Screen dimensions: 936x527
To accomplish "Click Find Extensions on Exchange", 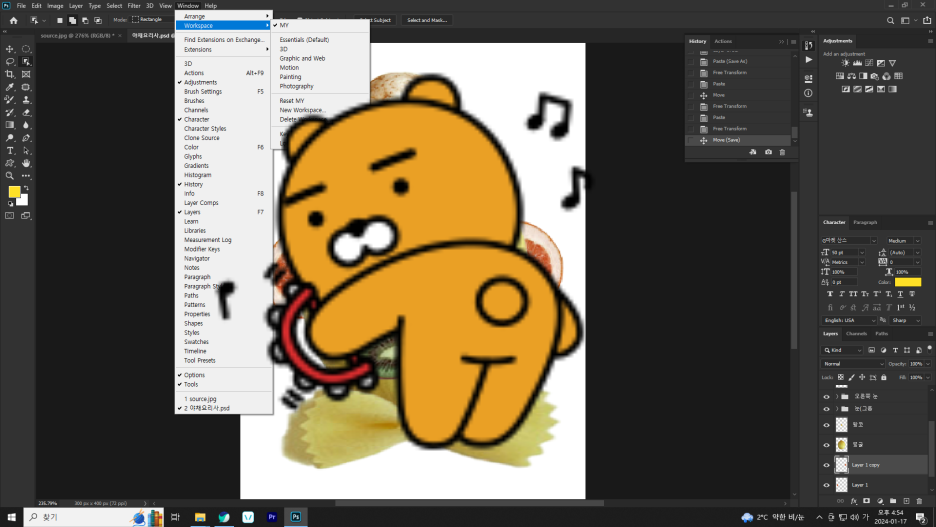I will click(x=224, y=39).
